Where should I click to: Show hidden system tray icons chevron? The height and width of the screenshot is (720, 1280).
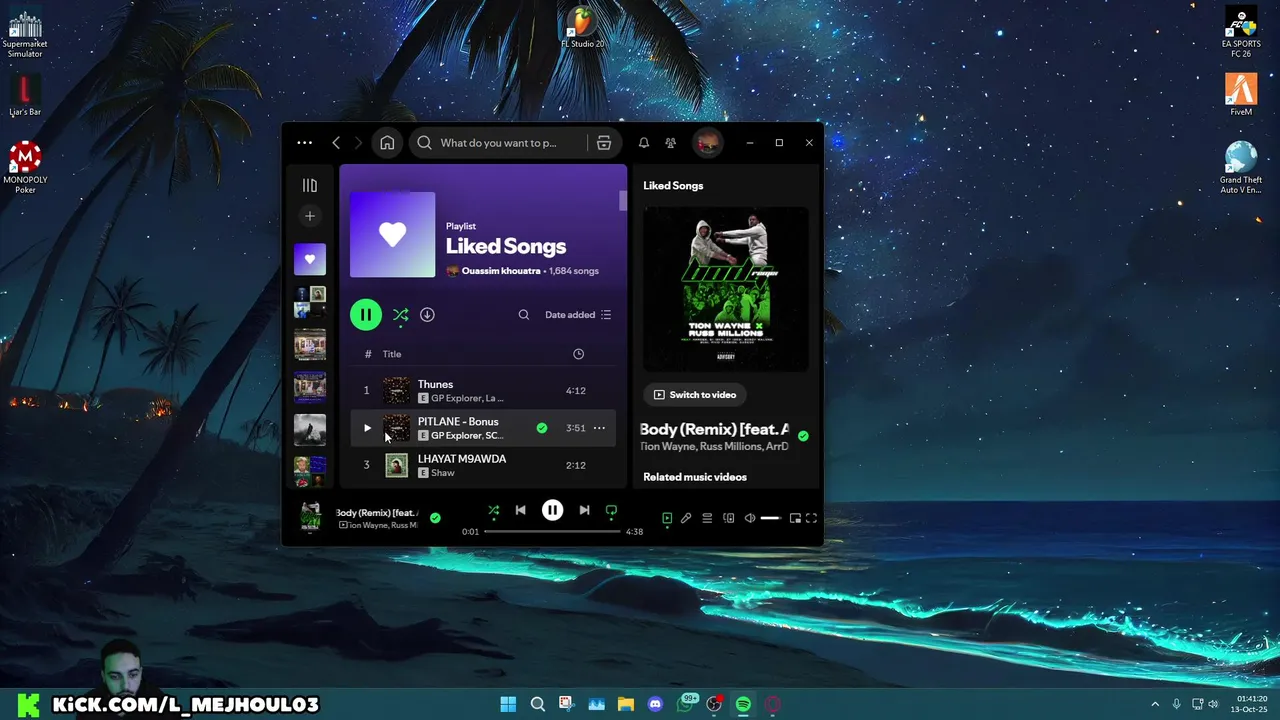[x=1154, y=704]
